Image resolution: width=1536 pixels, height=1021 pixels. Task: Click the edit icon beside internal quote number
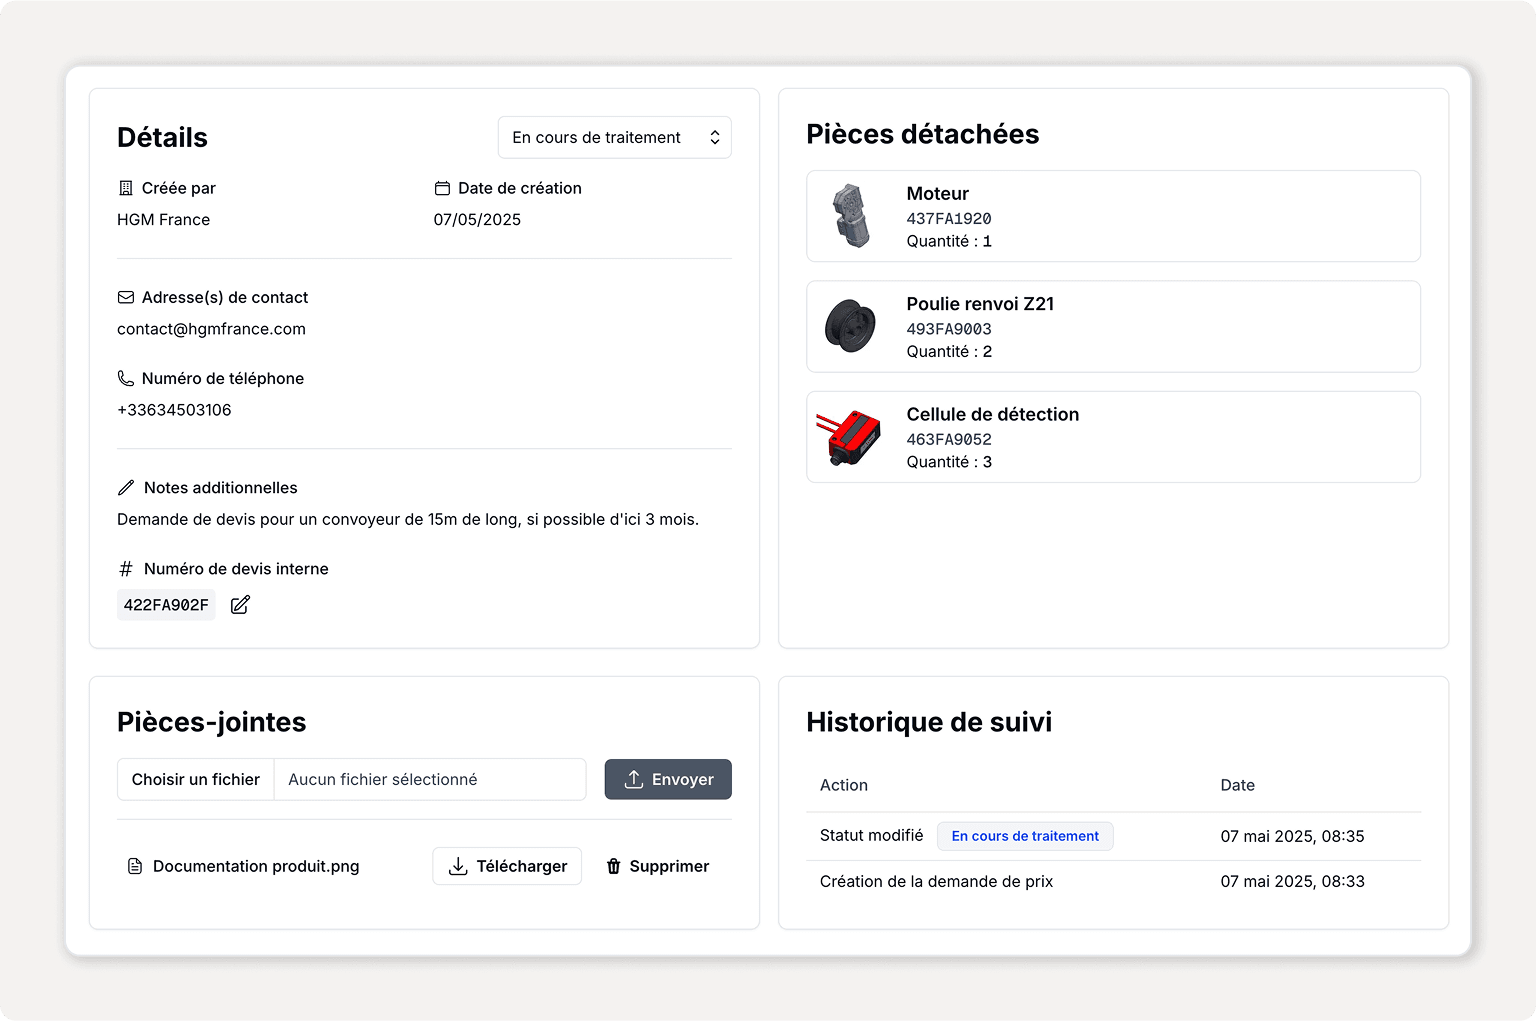pos(240,605)
